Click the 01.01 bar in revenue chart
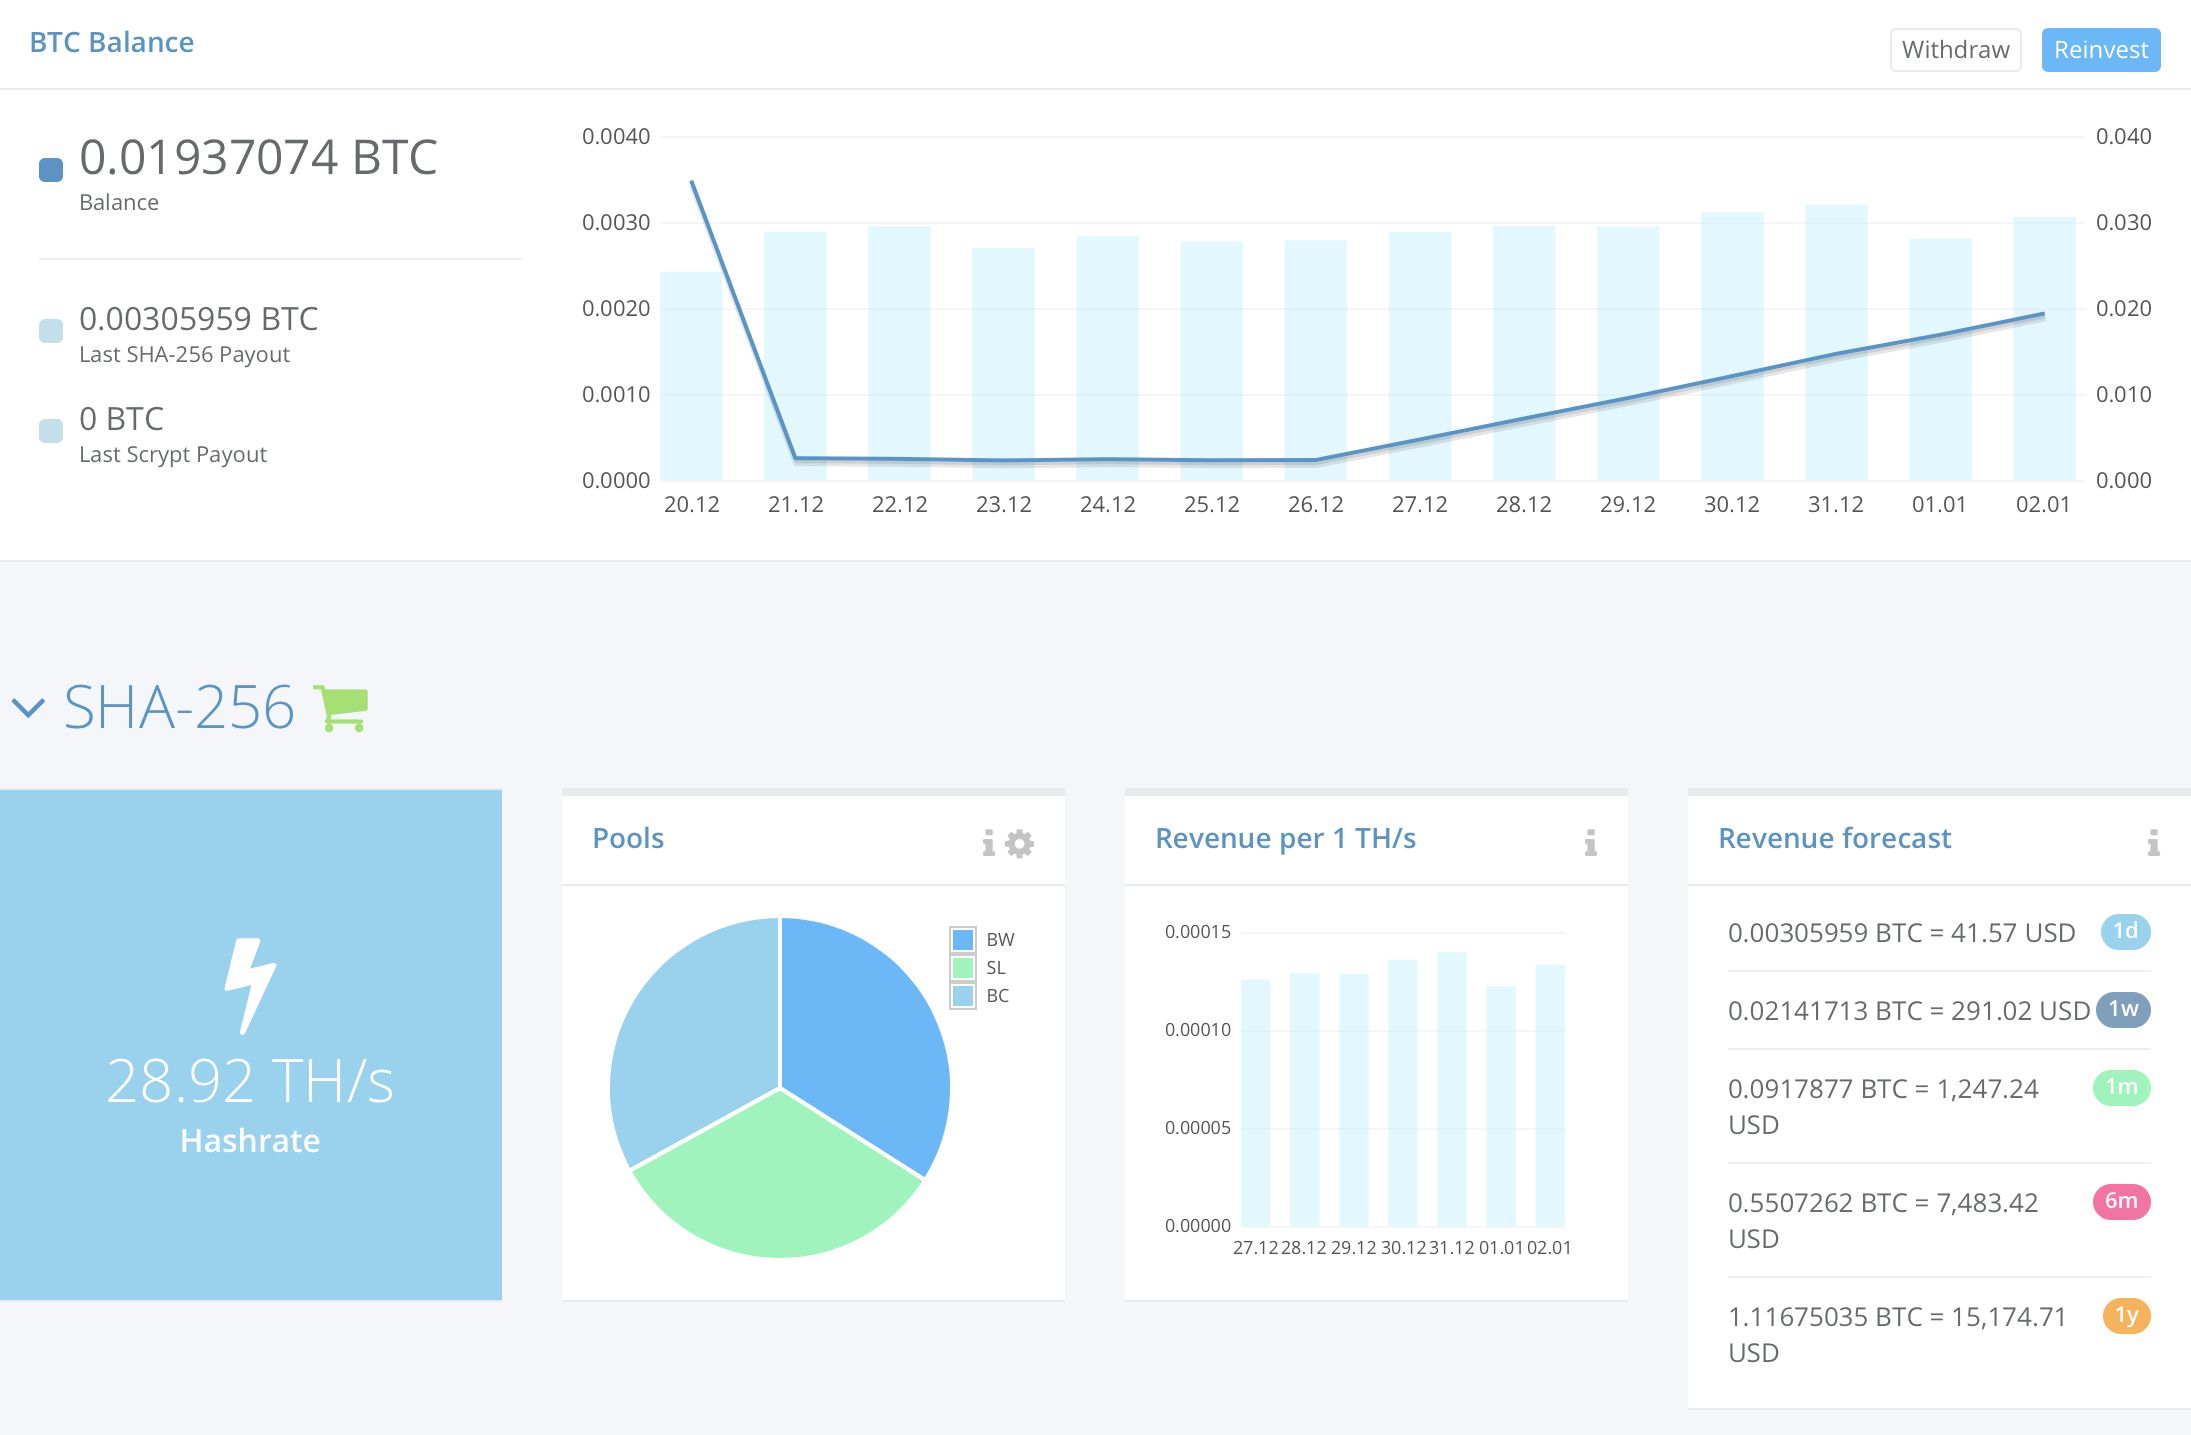 click(x=1501, y=1107)
